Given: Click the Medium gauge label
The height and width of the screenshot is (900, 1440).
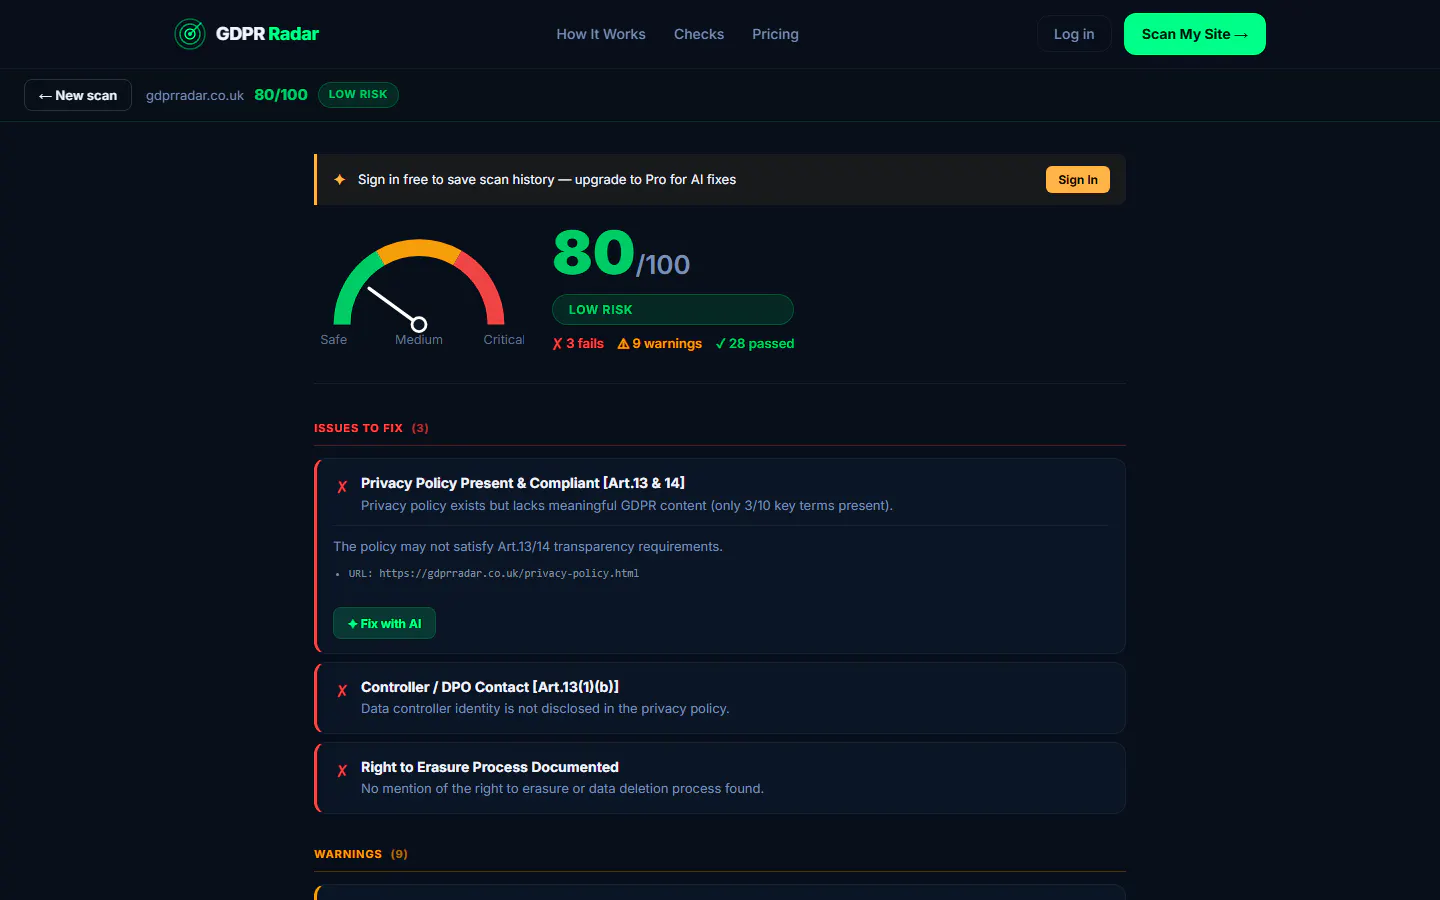Looking at the screenshot, I should click(x=419, y=340).
